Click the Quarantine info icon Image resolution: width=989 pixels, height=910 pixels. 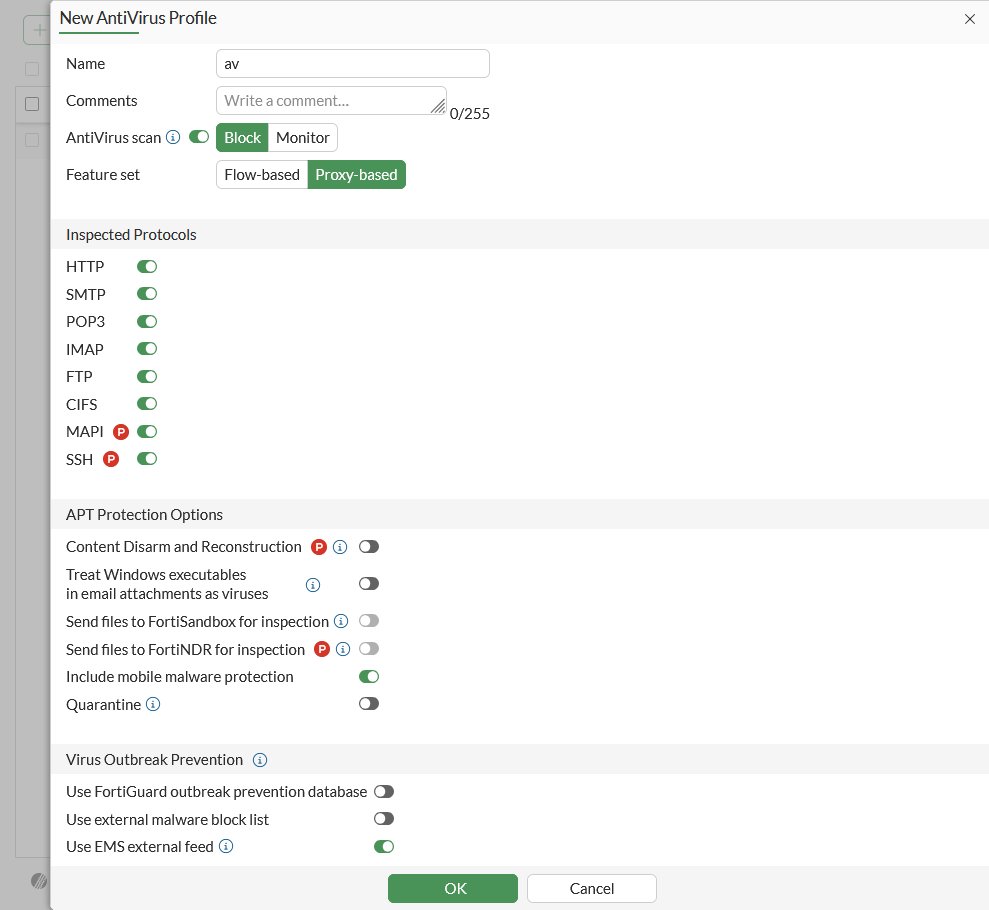tap(153, 704)
